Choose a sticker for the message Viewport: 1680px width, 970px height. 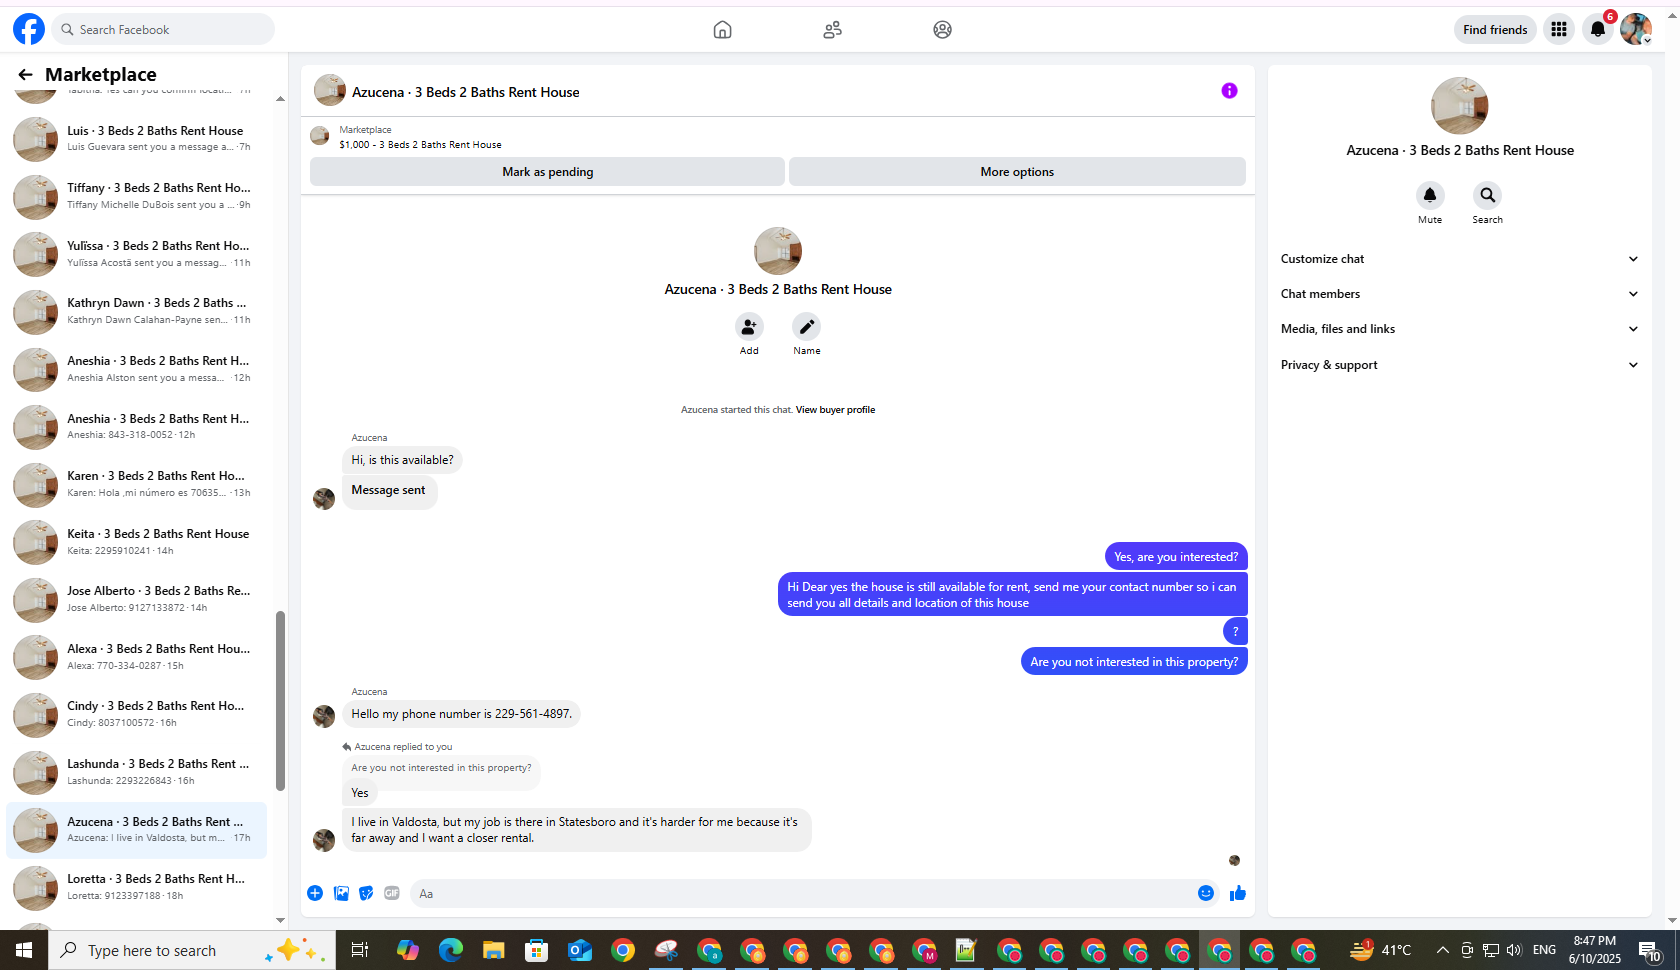(366, 893)
